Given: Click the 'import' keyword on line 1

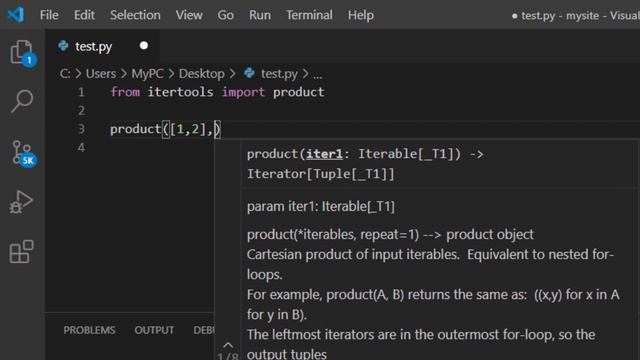Looking at the screenshot, I should (243, 92).
